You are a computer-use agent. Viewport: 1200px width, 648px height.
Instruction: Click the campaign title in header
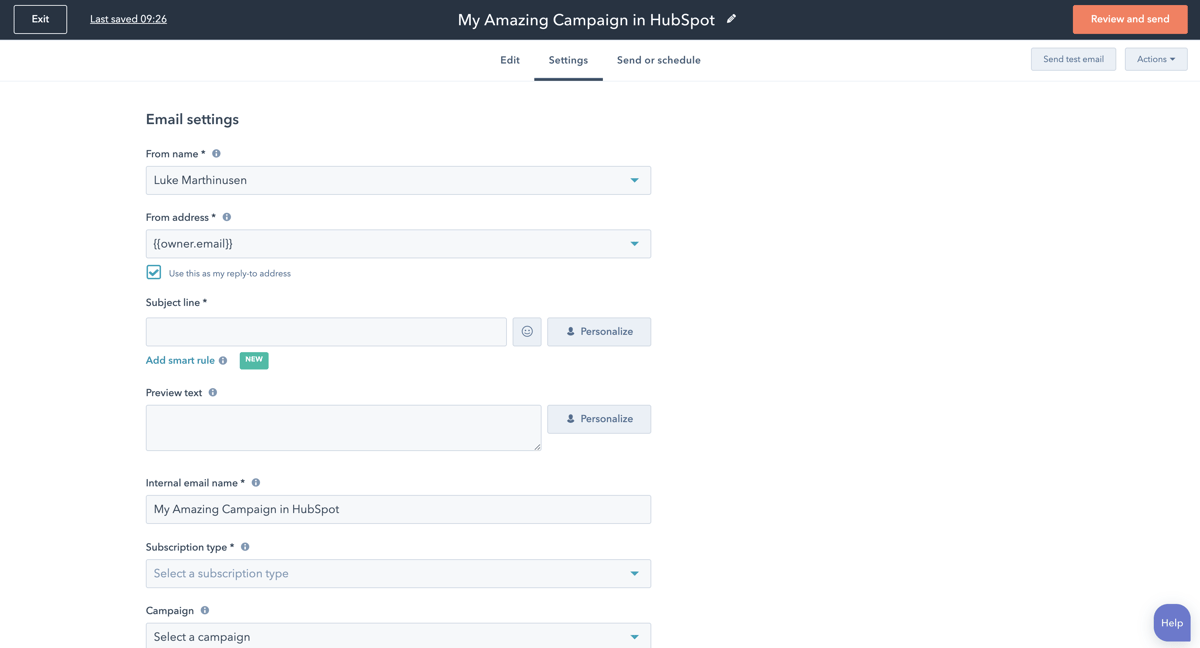coord(586,20)
